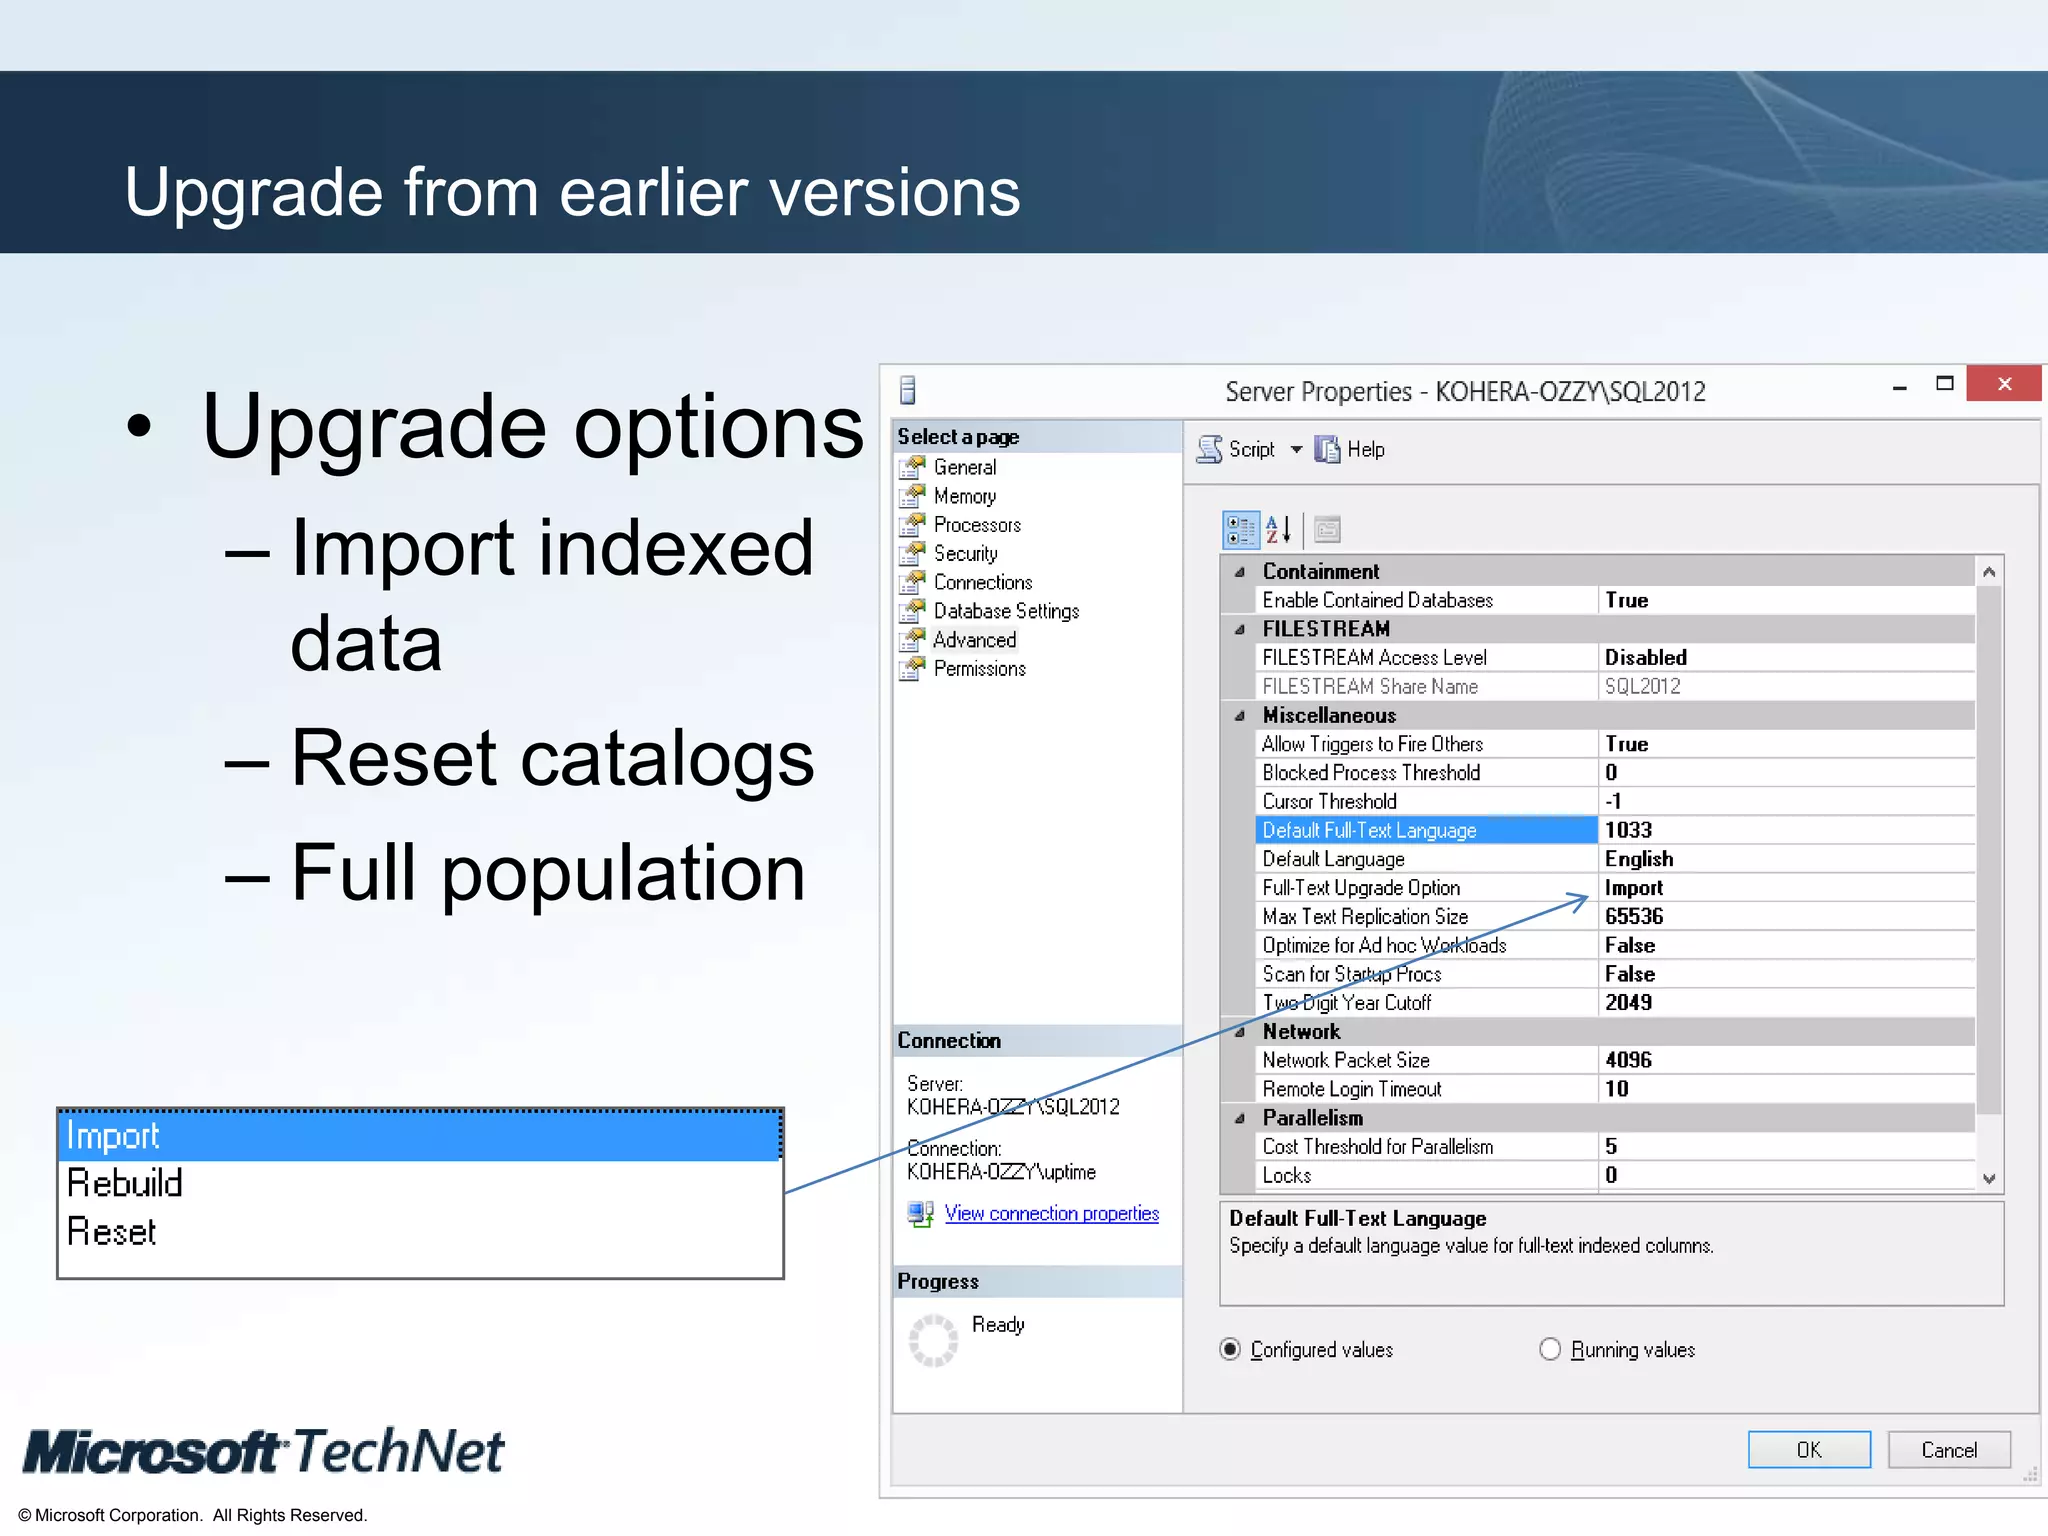Click the Property Pages icon
The image size is (2048, 1536).
click(1327, 530)
